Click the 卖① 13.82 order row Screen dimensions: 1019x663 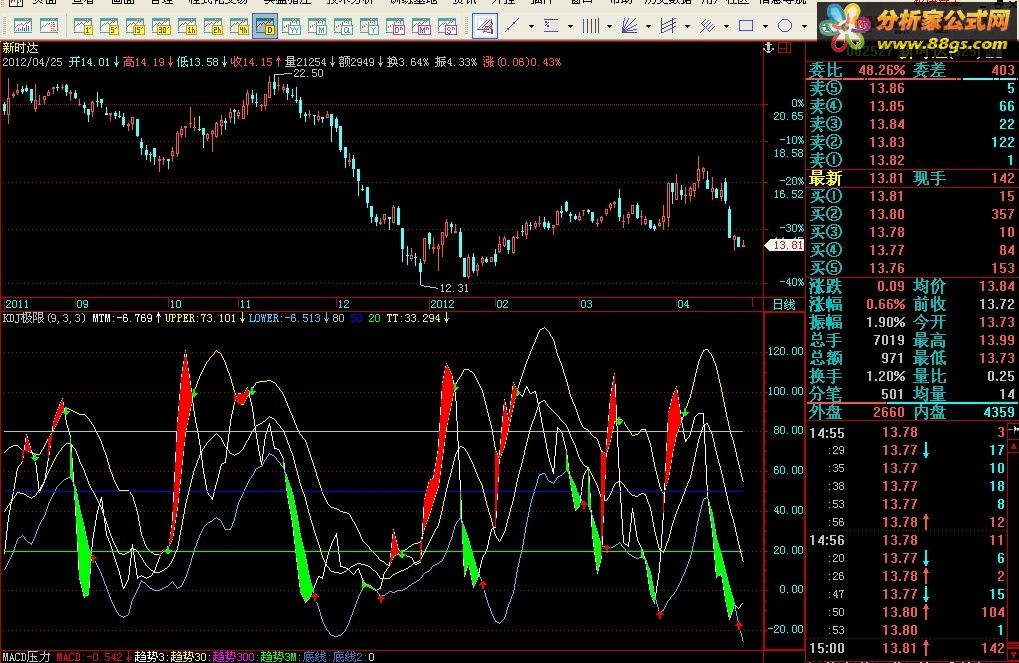pyautogui.click(x=912, y=160)
